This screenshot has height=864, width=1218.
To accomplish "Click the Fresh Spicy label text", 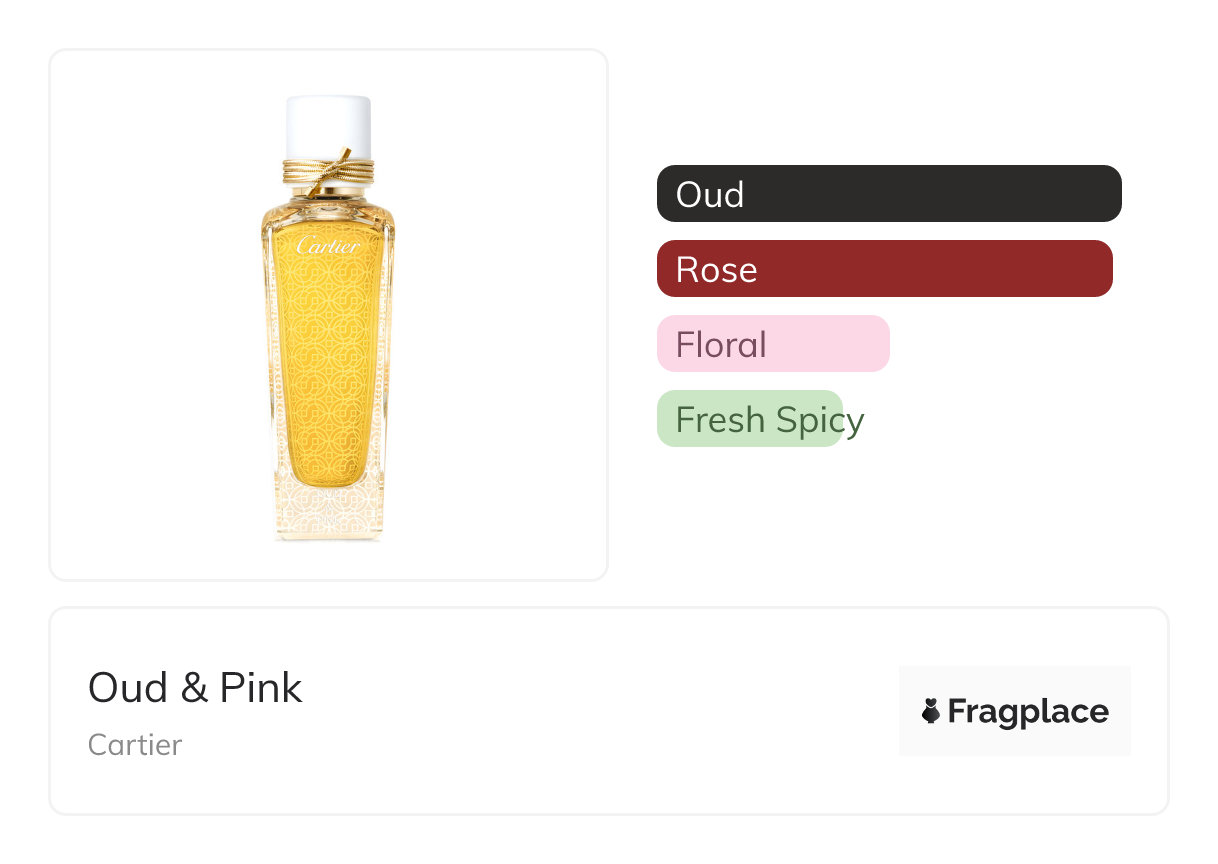I will [770, 420].
